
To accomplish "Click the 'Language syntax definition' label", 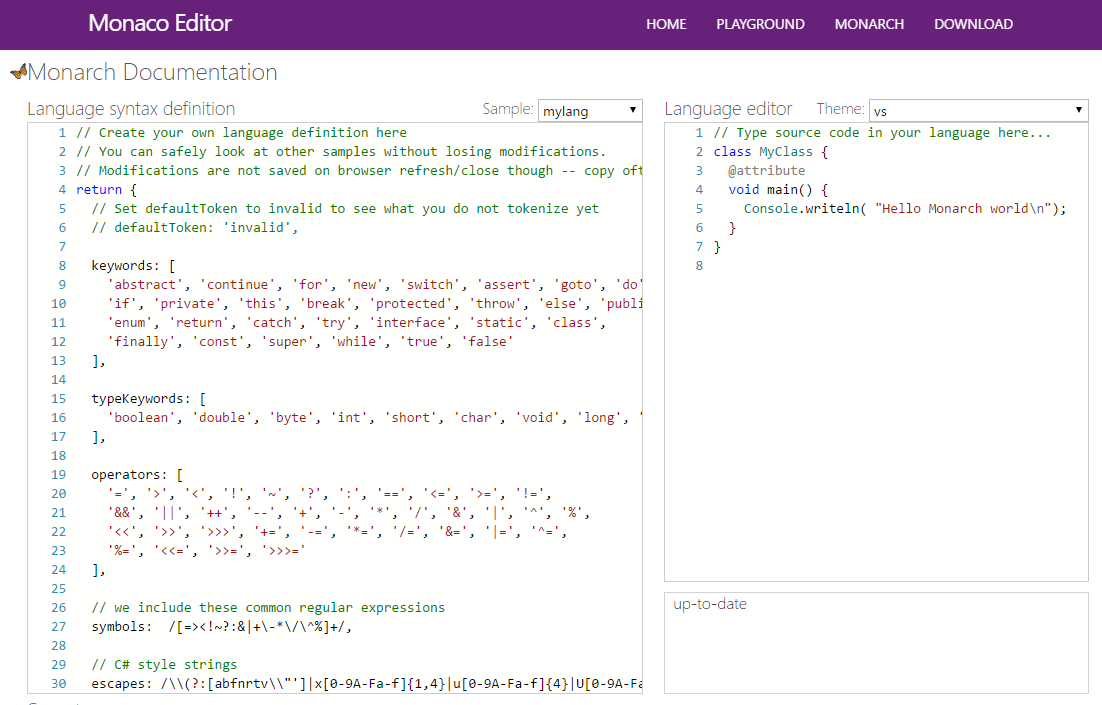I will [x=131, y=109].
